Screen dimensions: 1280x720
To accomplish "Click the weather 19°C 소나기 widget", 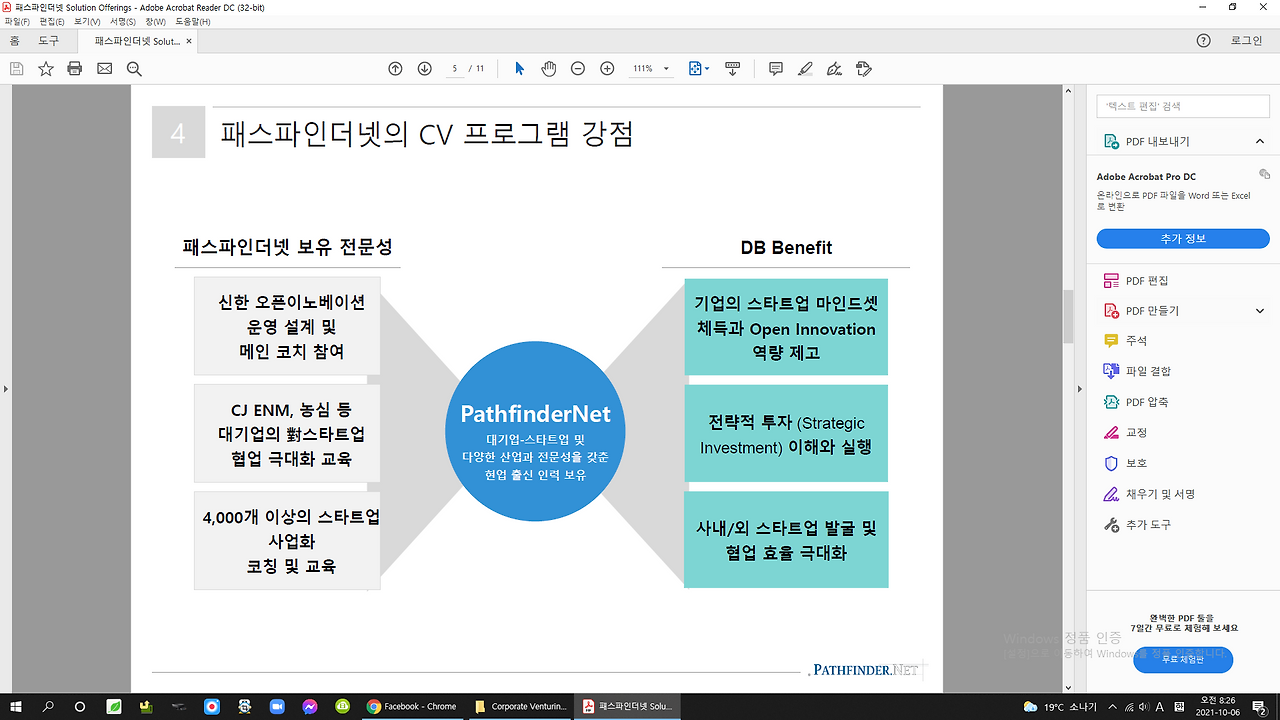I will [1060, 707].
